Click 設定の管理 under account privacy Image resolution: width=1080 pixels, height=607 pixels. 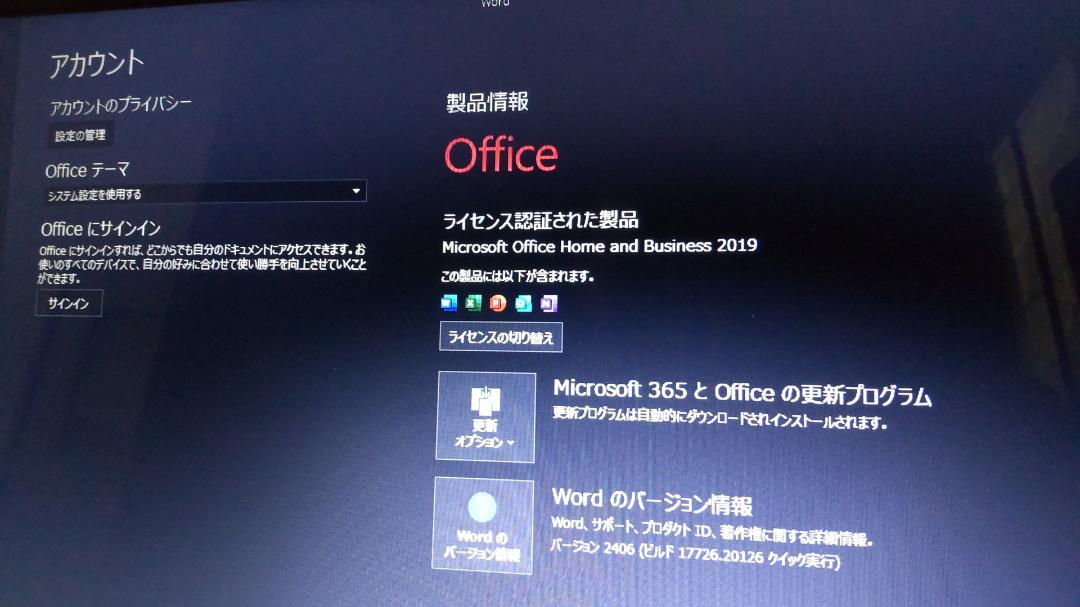(x=81, y=135)
